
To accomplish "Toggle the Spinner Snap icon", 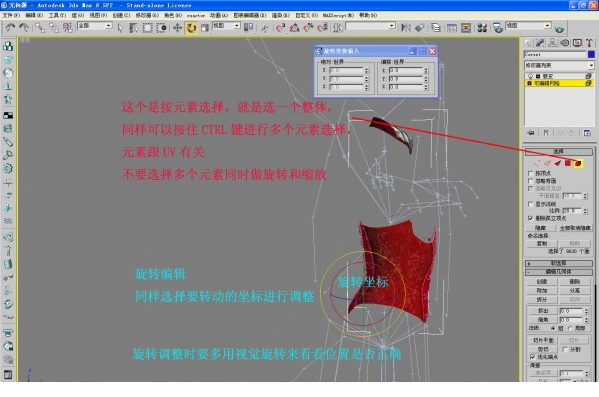I will 322,28.
